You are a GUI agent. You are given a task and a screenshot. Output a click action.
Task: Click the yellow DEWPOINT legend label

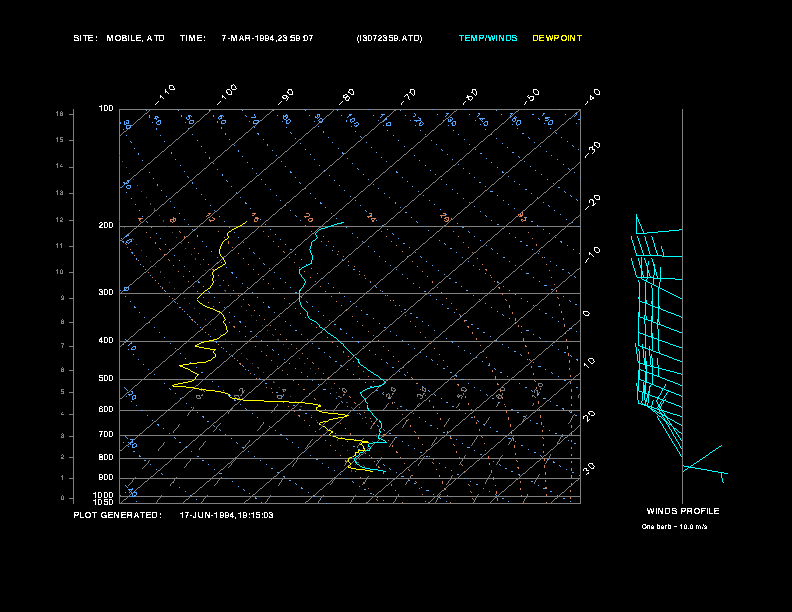(x=557, y=38)
